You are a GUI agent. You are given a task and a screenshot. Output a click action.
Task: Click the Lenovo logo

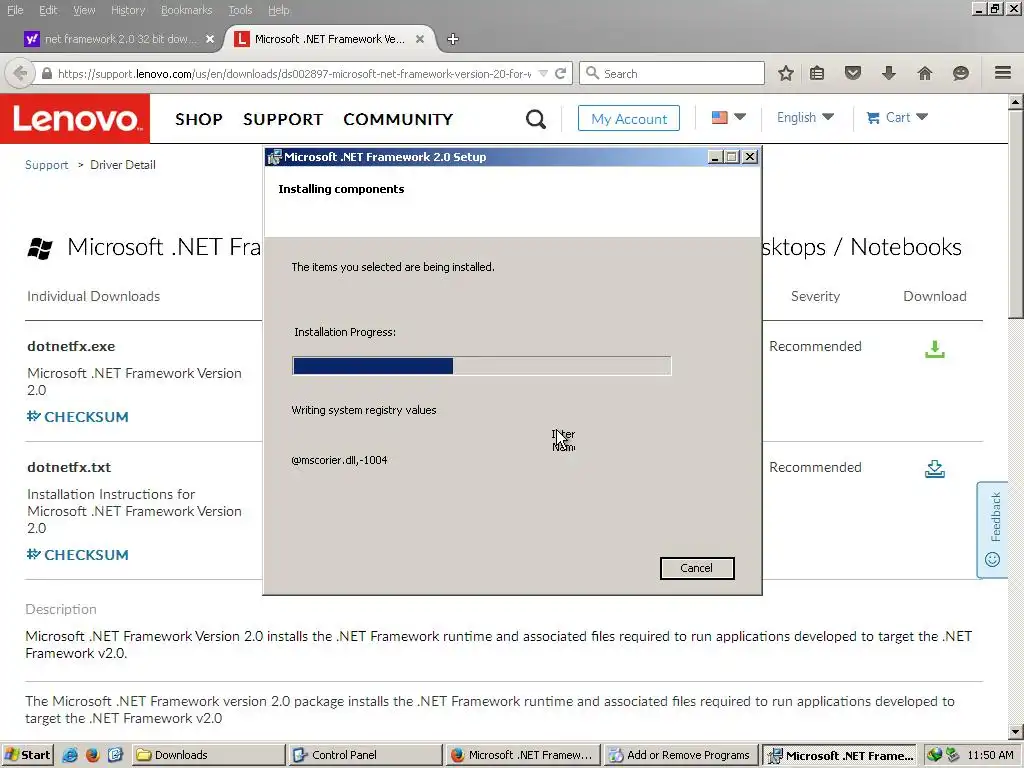(75, 119)
